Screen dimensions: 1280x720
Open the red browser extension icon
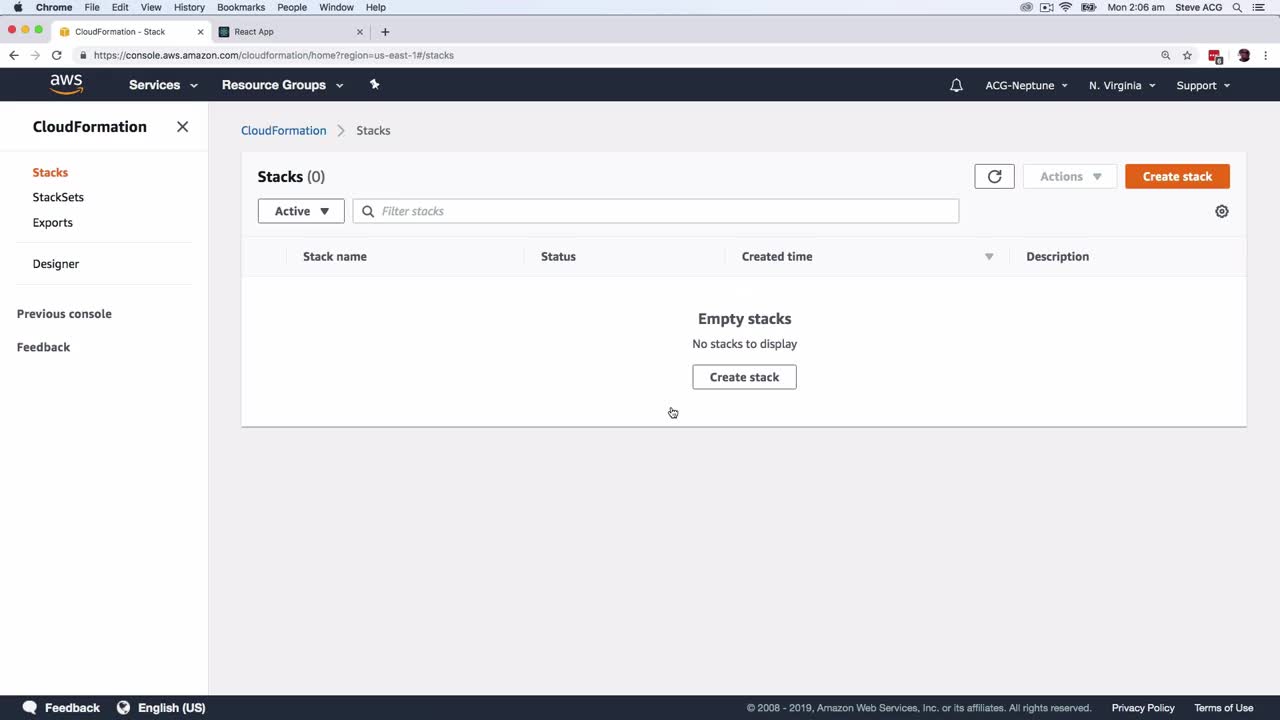[1215, 56]
